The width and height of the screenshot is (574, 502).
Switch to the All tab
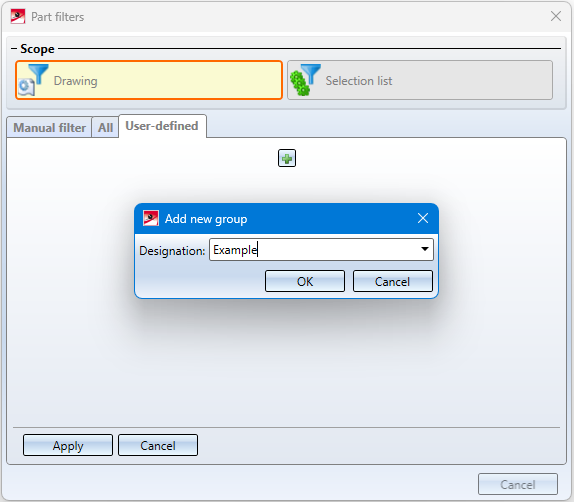click(105, 127)
